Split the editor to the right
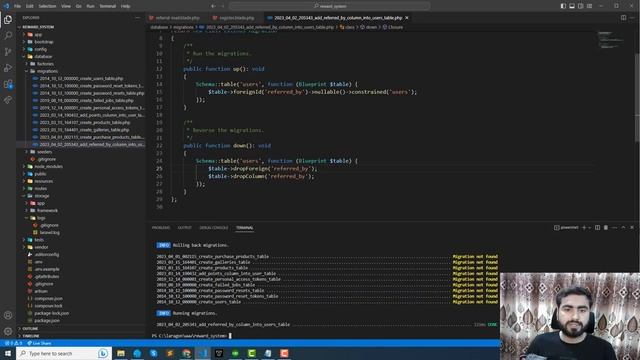The image size is (640, 360). tap(623, 18)
